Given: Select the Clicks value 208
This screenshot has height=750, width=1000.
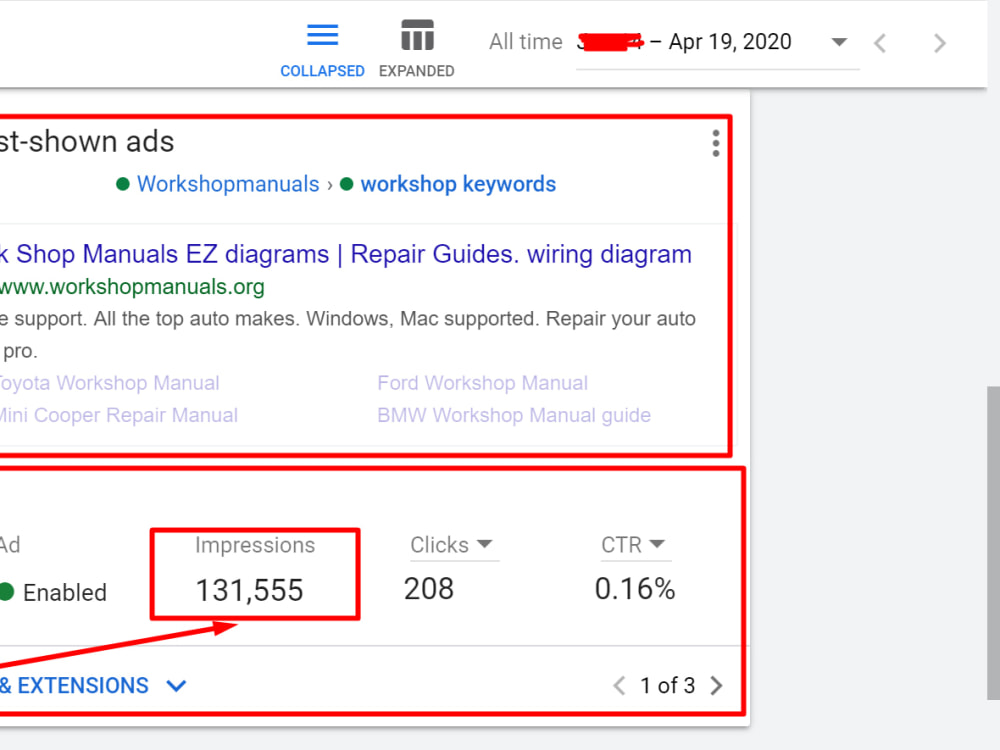Looking at the screenshot, I should click(429, 589).
